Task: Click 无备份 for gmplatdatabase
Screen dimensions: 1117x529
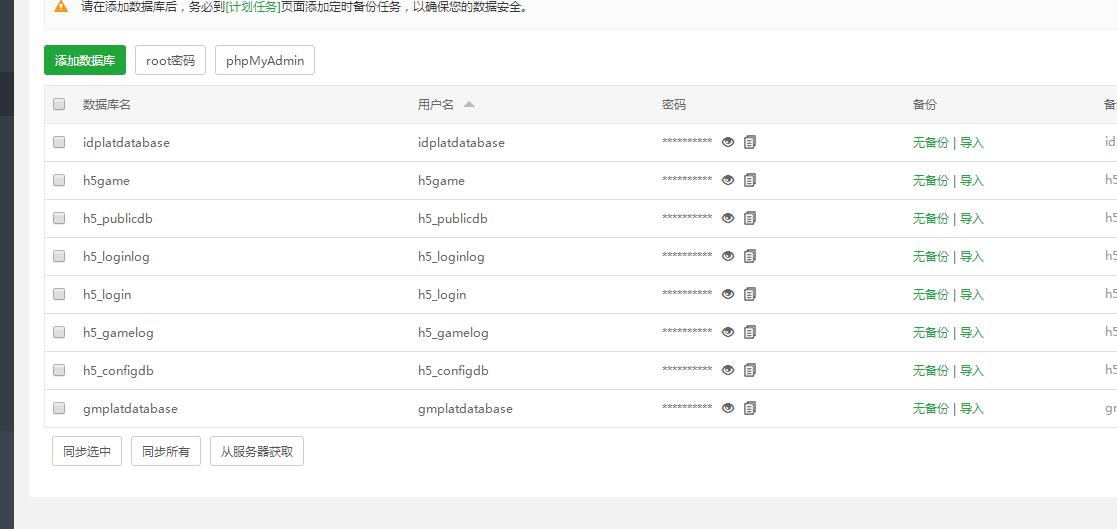Action: tap(930, 409)
